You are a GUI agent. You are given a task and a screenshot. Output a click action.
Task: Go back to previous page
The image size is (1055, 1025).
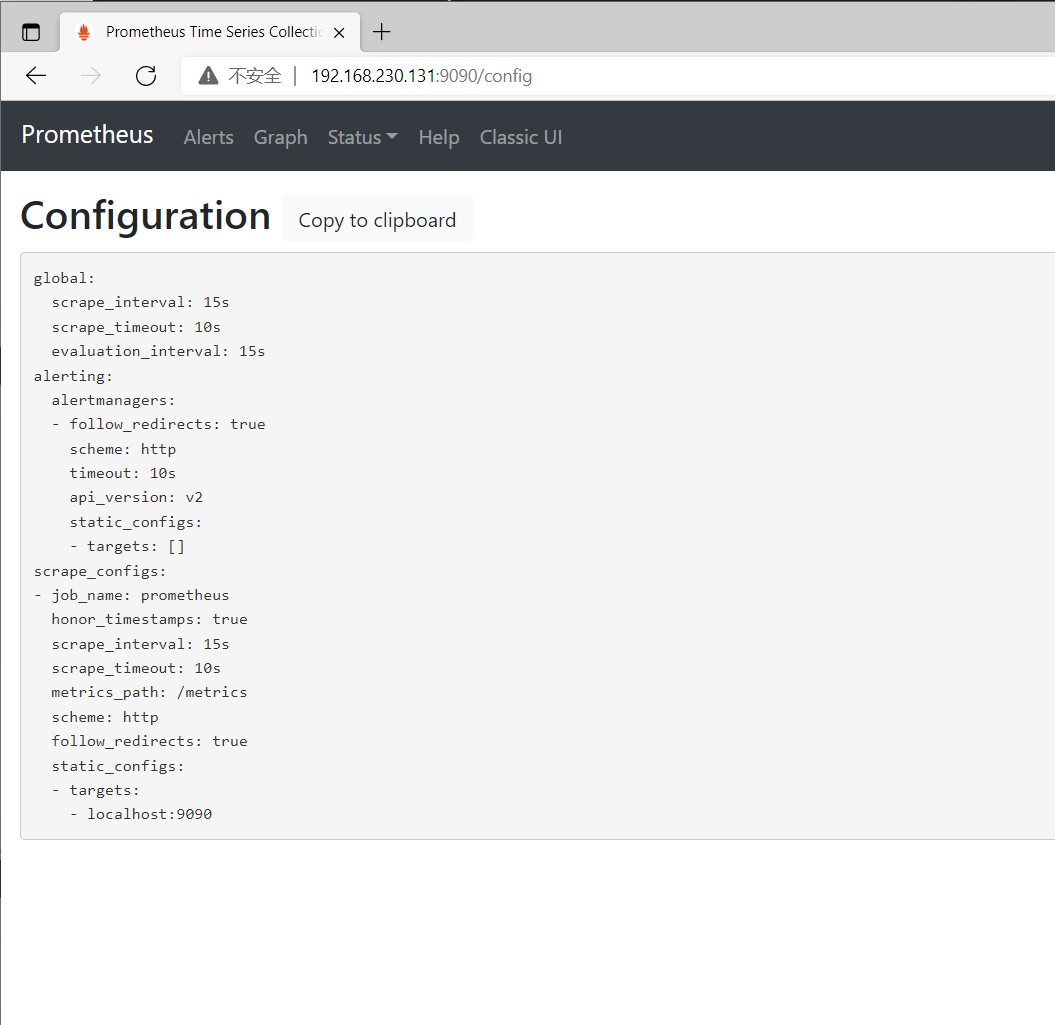pyautogui.click(x=36, y=75)
